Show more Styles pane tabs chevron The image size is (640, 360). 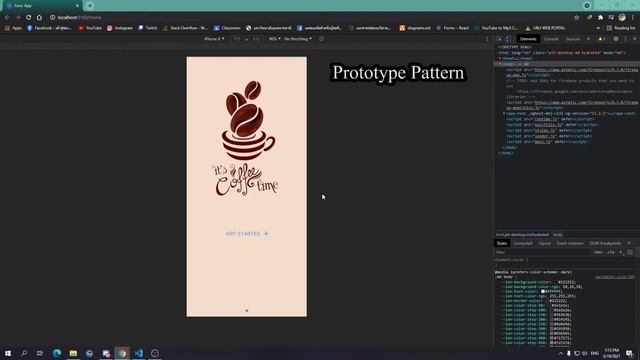coord(629,243)
